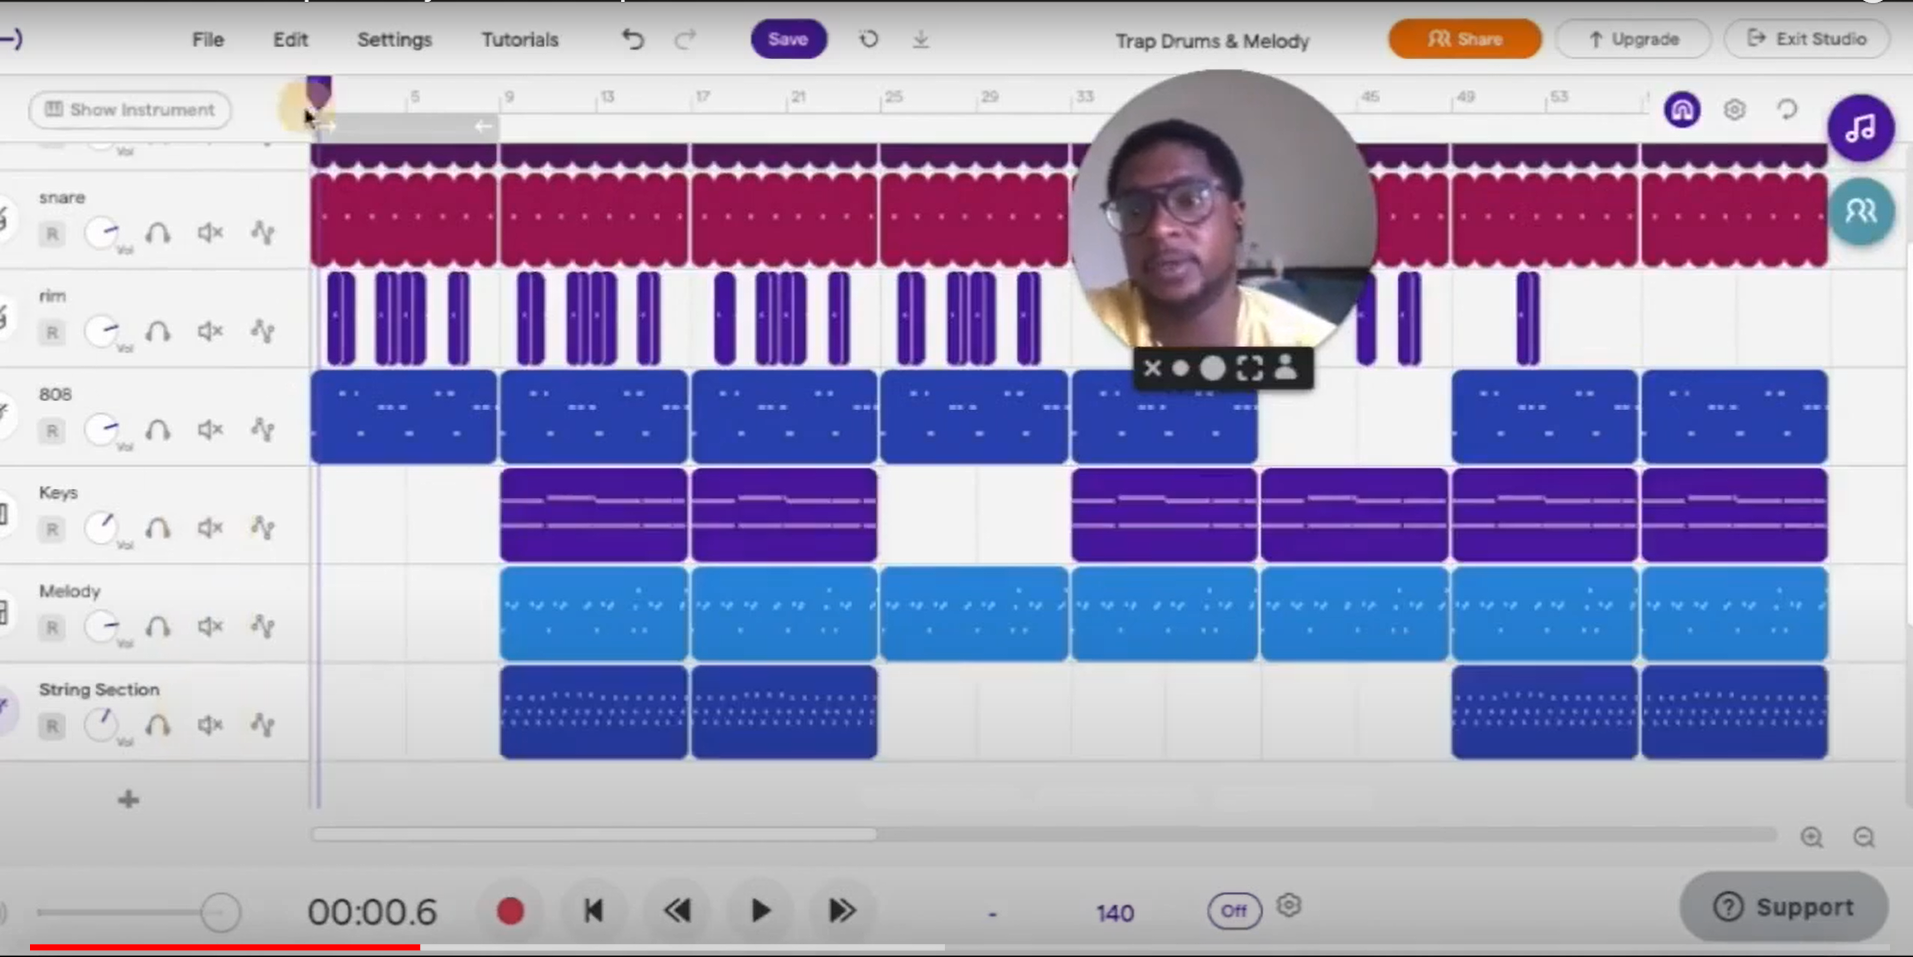Open the Tutorials menu
This screenshot has width=1913, height=957.
[x=519, y=39]
